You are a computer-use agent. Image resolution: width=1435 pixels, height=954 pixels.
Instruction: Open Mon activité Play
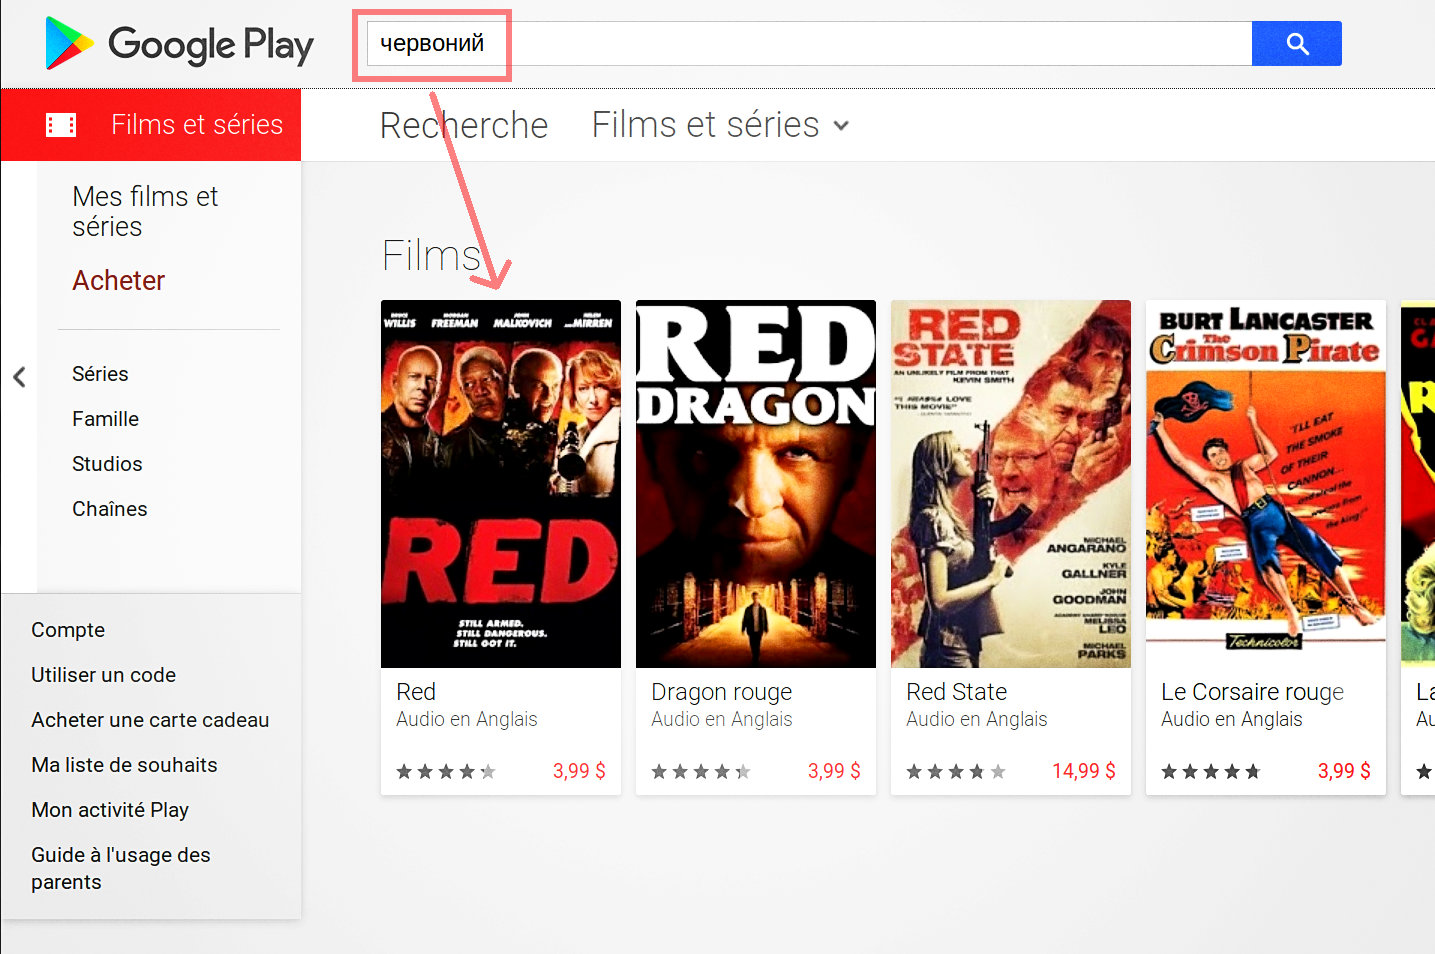pyautogui.click(x=110, y=810)
